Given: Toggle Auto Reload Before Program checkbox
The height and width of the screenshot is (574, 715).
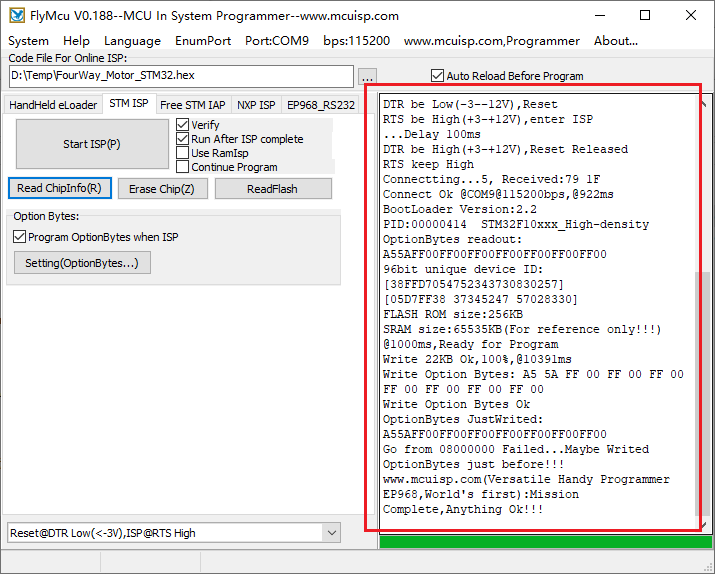Looking at the screenshot, I should click(437, 76).
